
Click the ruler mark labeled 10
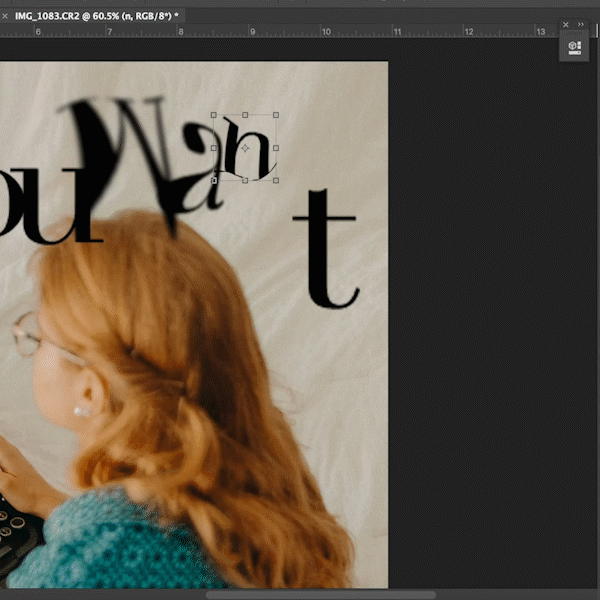[326, 32]
